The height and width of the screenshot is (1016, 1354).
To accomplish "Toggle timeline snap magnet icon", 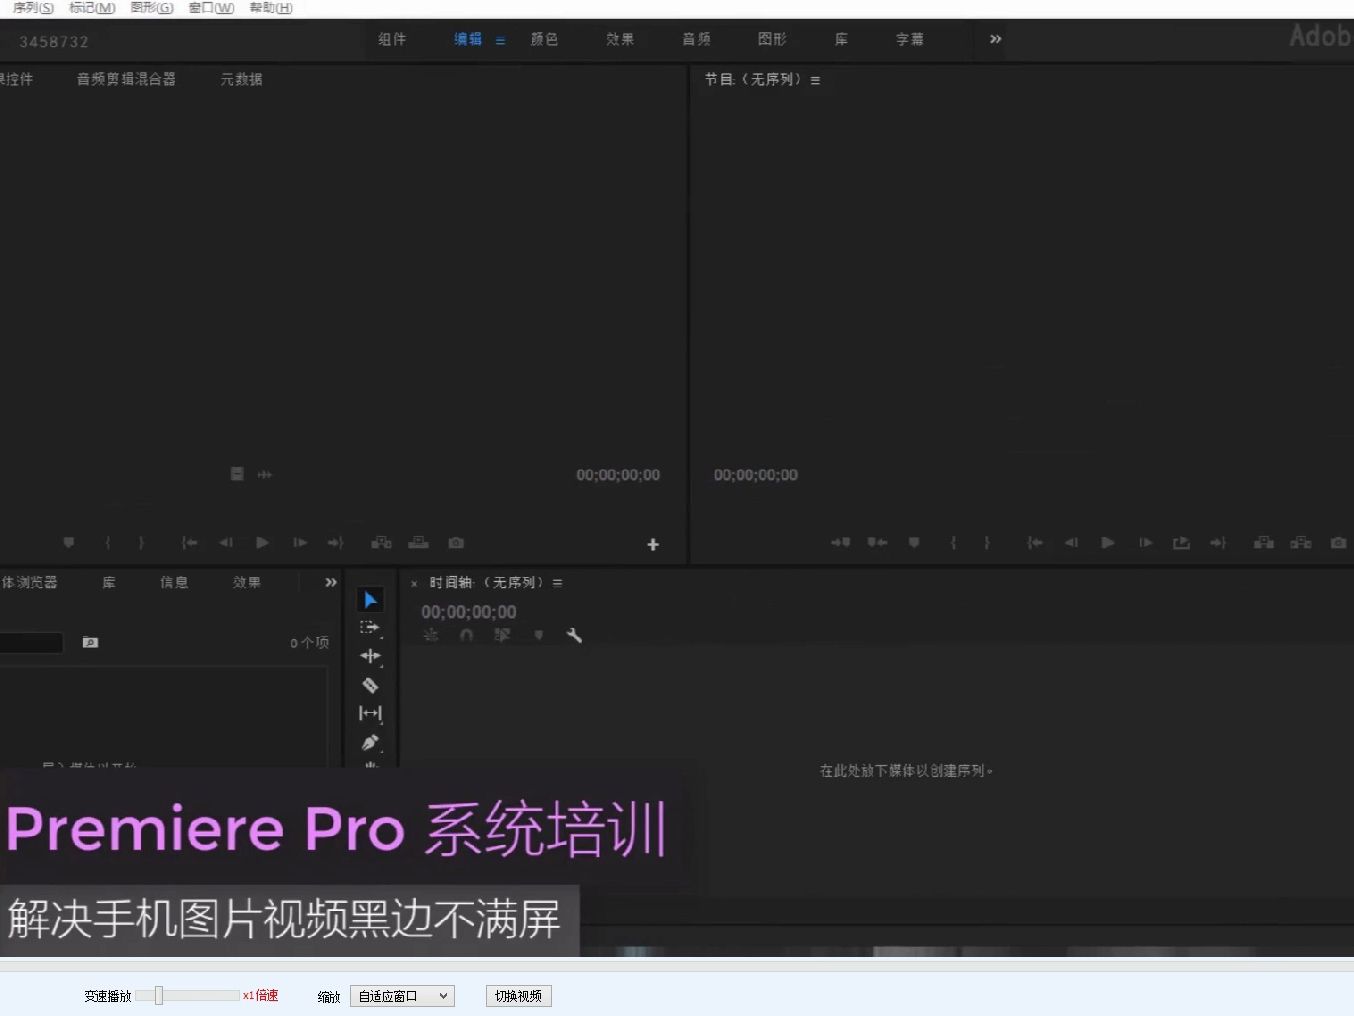I will 466,635.
